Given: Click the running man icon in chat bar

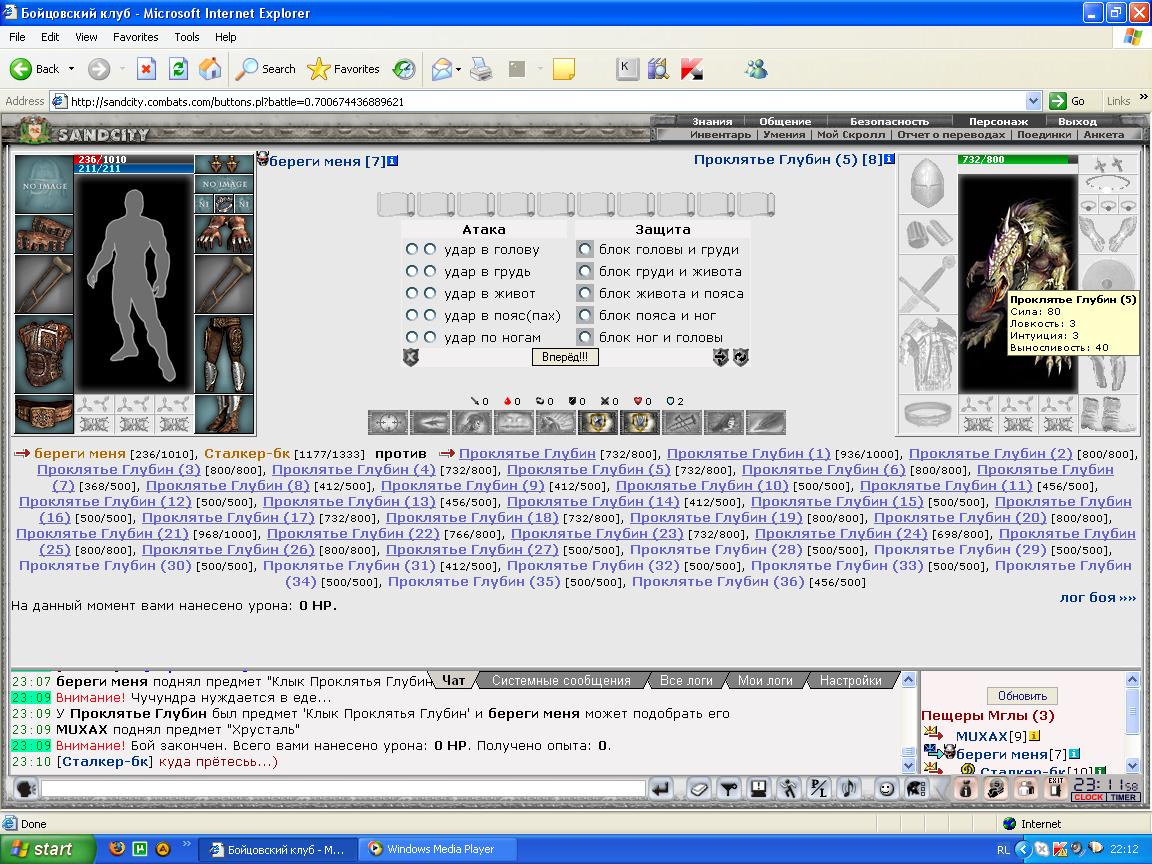Looking at the screenshot, I should [x=788, y=789].
